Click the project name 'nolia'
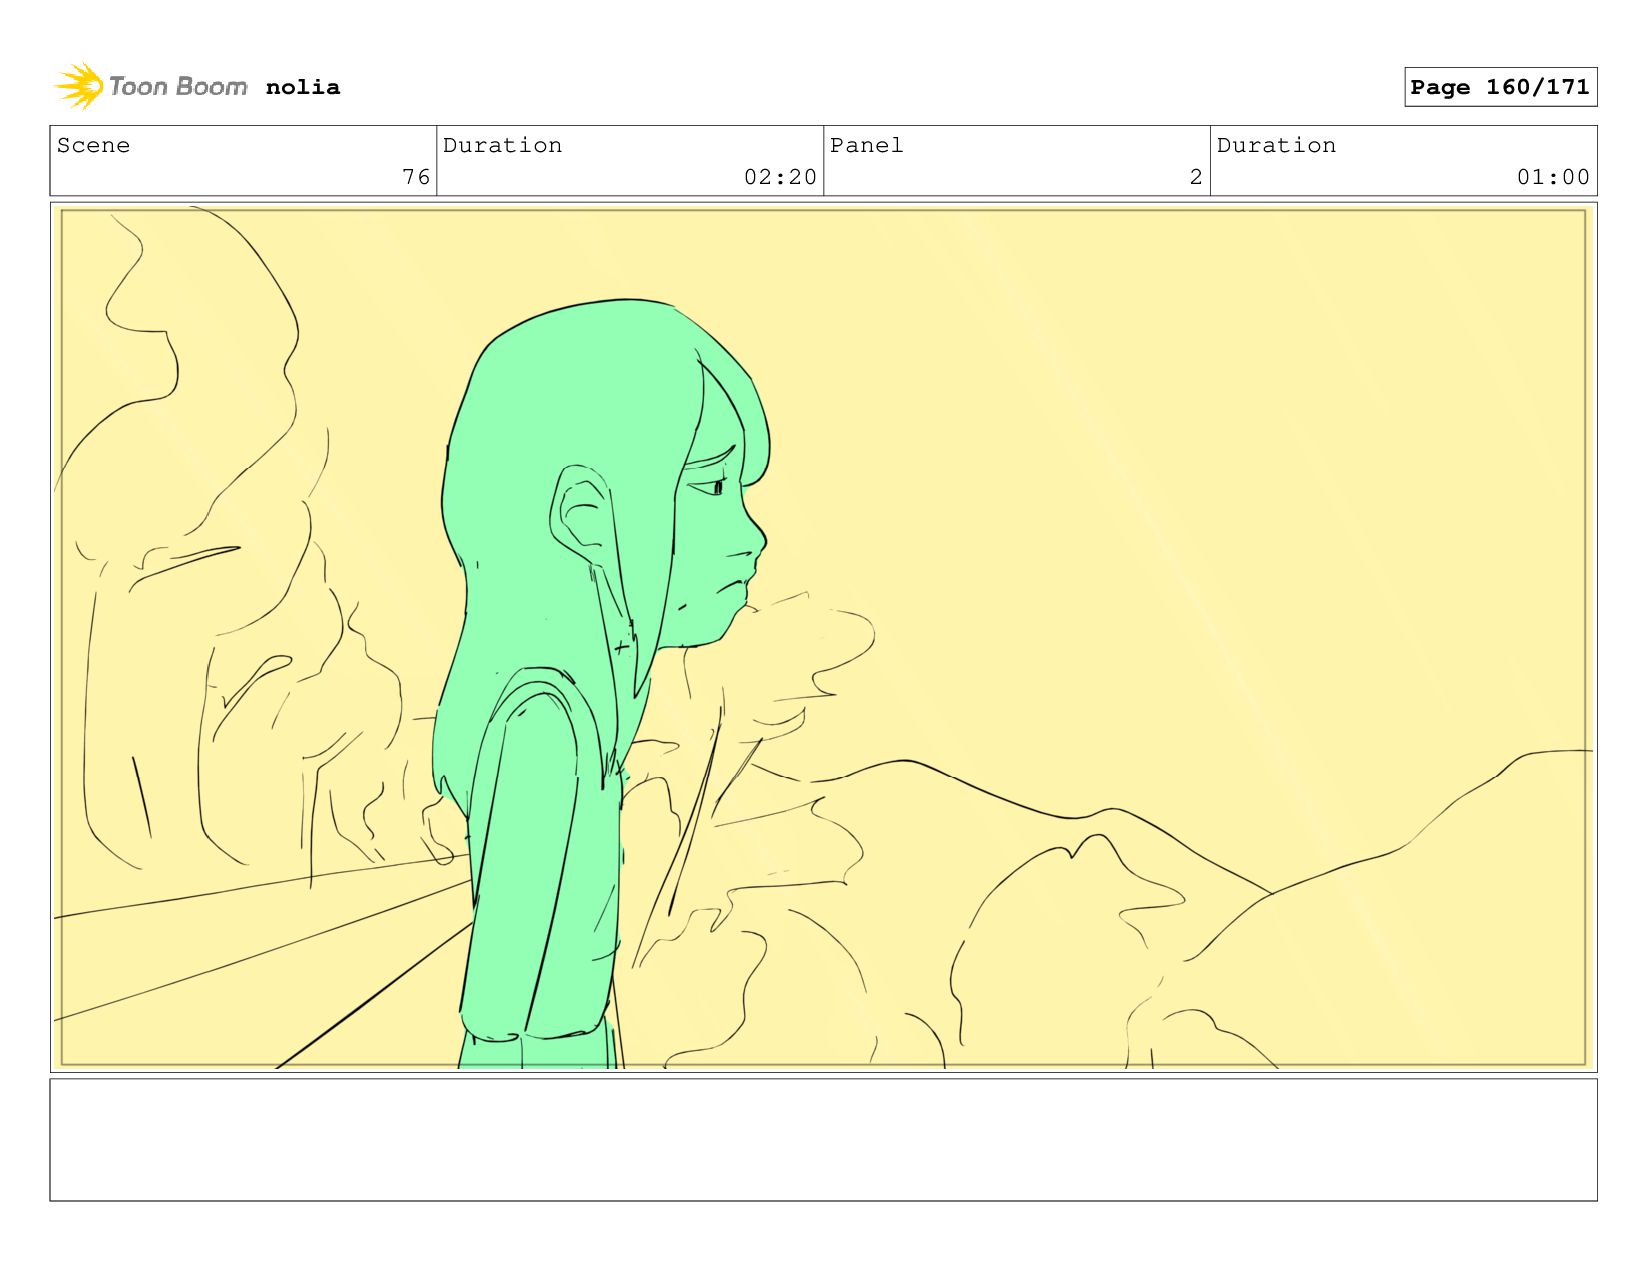The width and height of the screenshot is (1648, 1276). (303, 87)
